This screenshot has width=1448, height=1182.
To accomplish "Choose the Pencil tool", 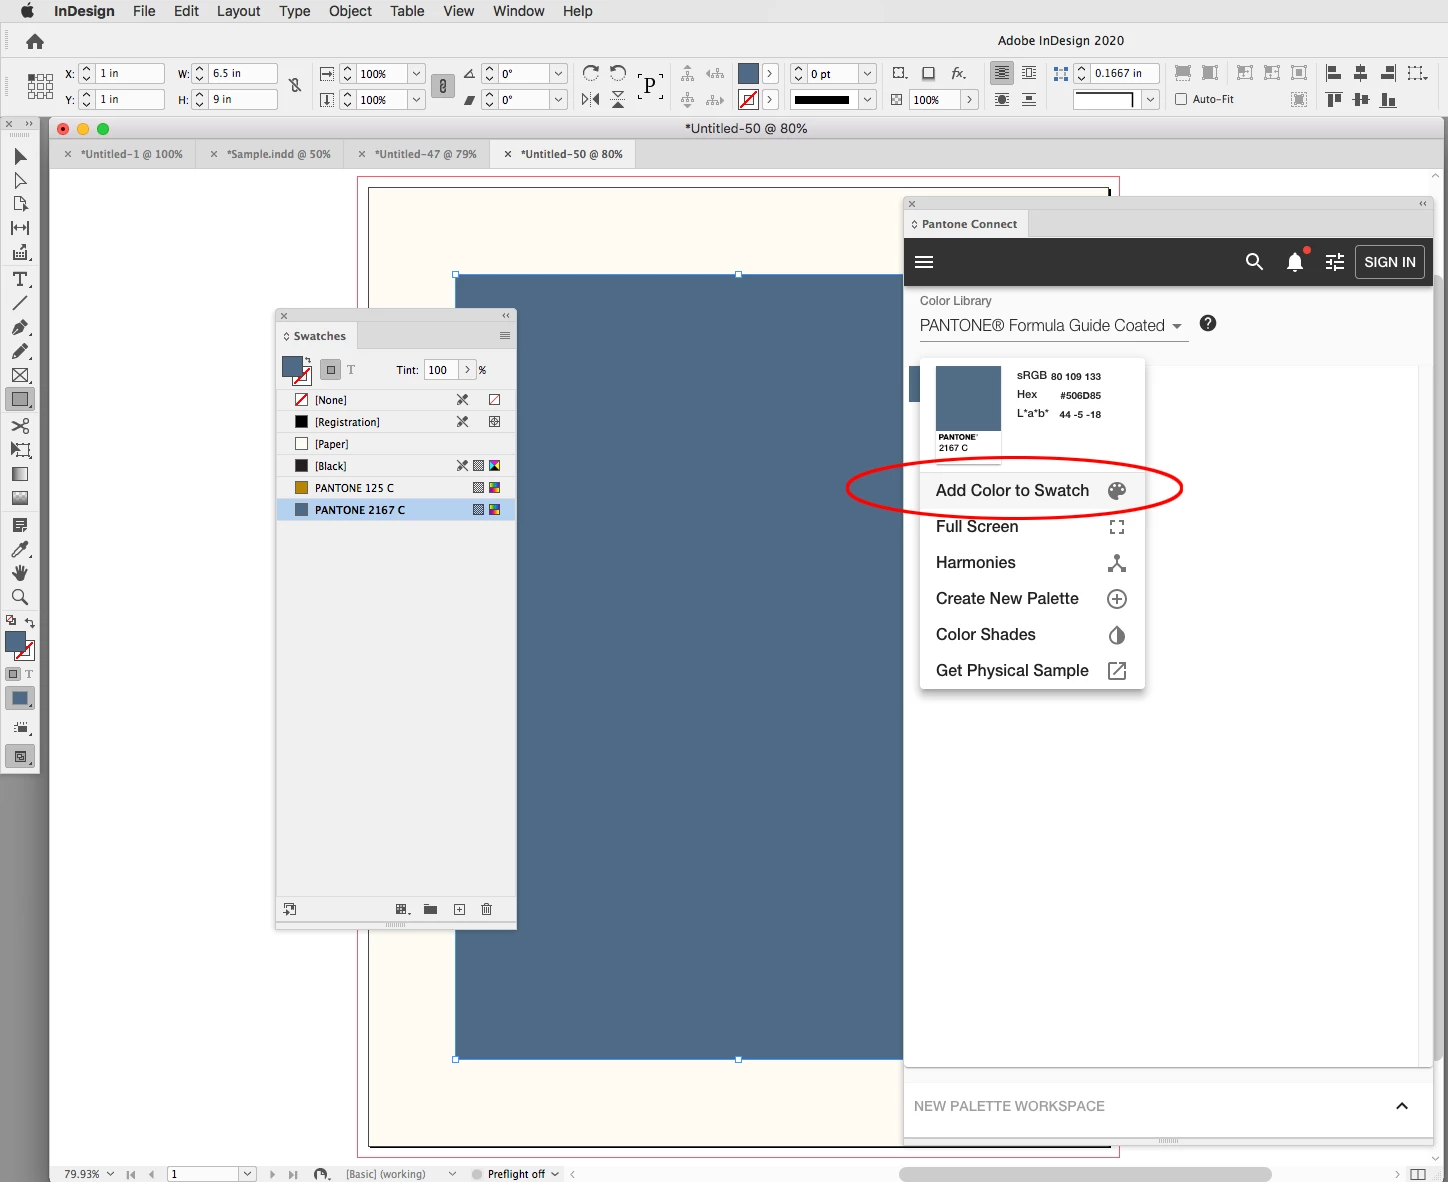I will tap(20, 351).
